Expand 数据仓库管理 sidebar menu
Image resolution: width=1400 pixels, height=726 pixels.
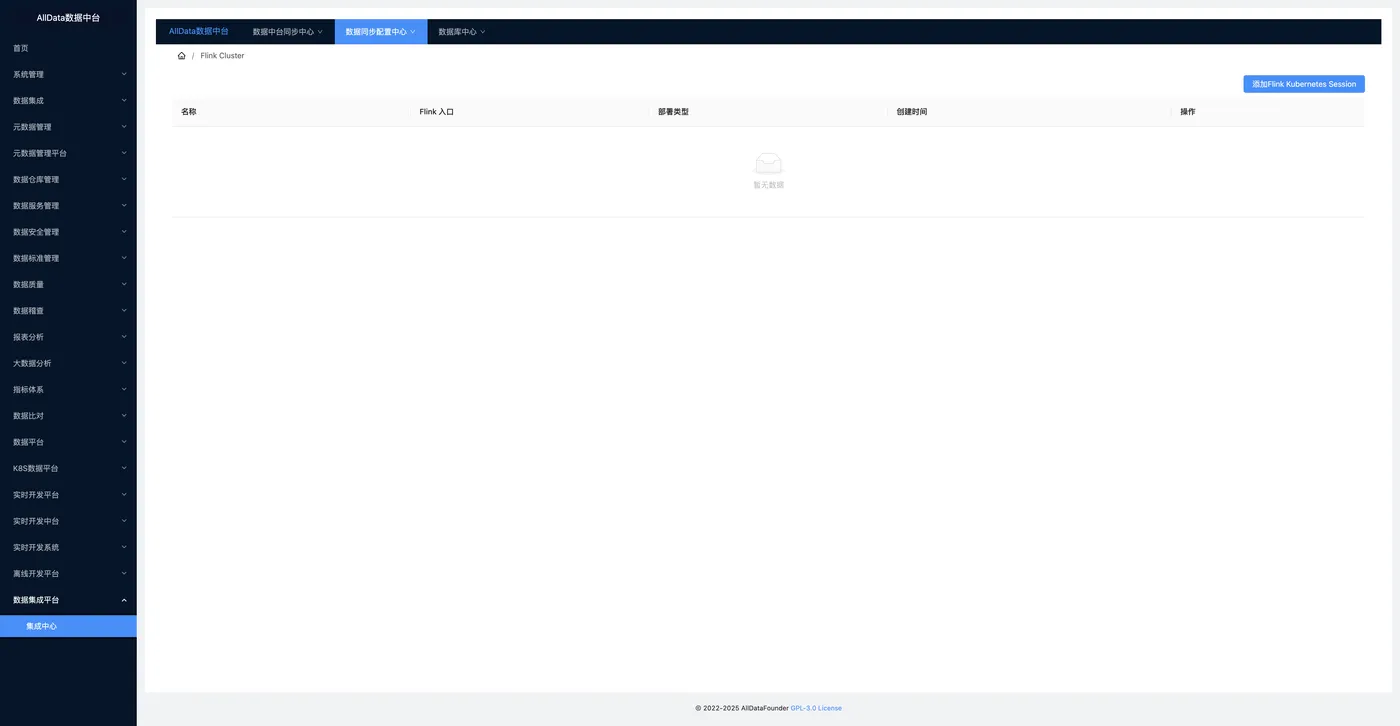pos(68,179)
